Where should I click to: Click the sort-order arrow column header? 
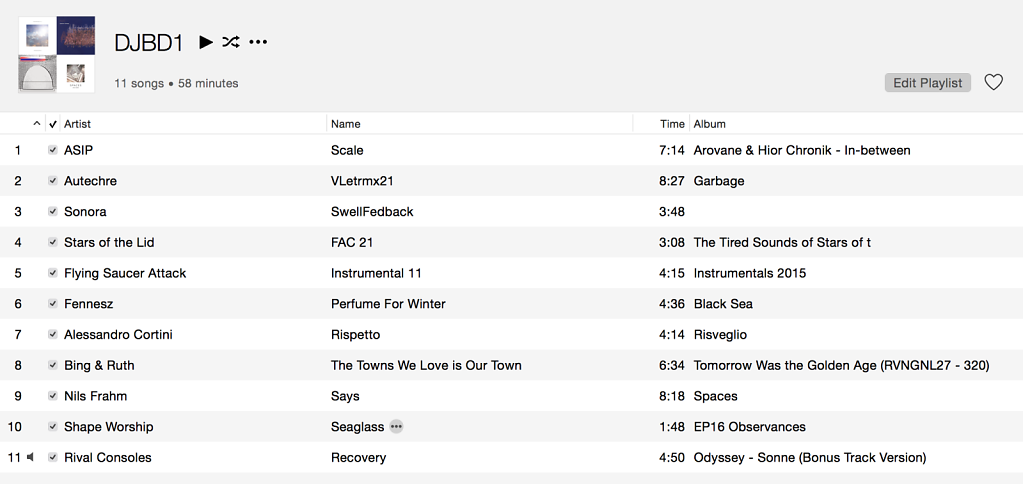point(37,123)
